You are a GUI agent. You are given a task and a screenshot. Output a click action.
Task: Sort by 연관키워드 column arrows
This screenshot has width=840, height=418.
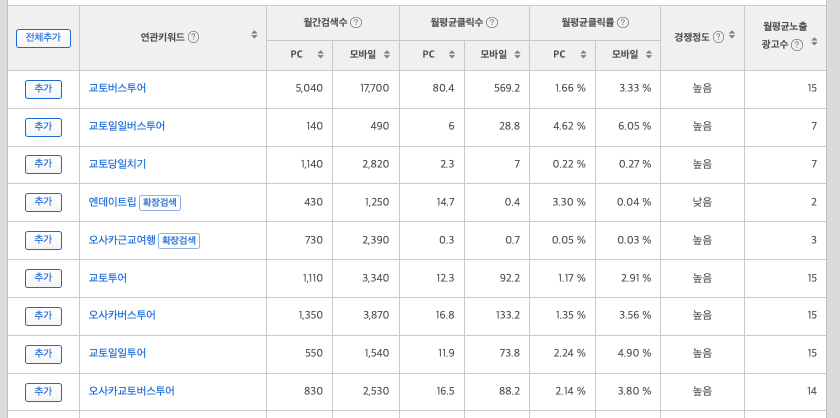point(254,35)
